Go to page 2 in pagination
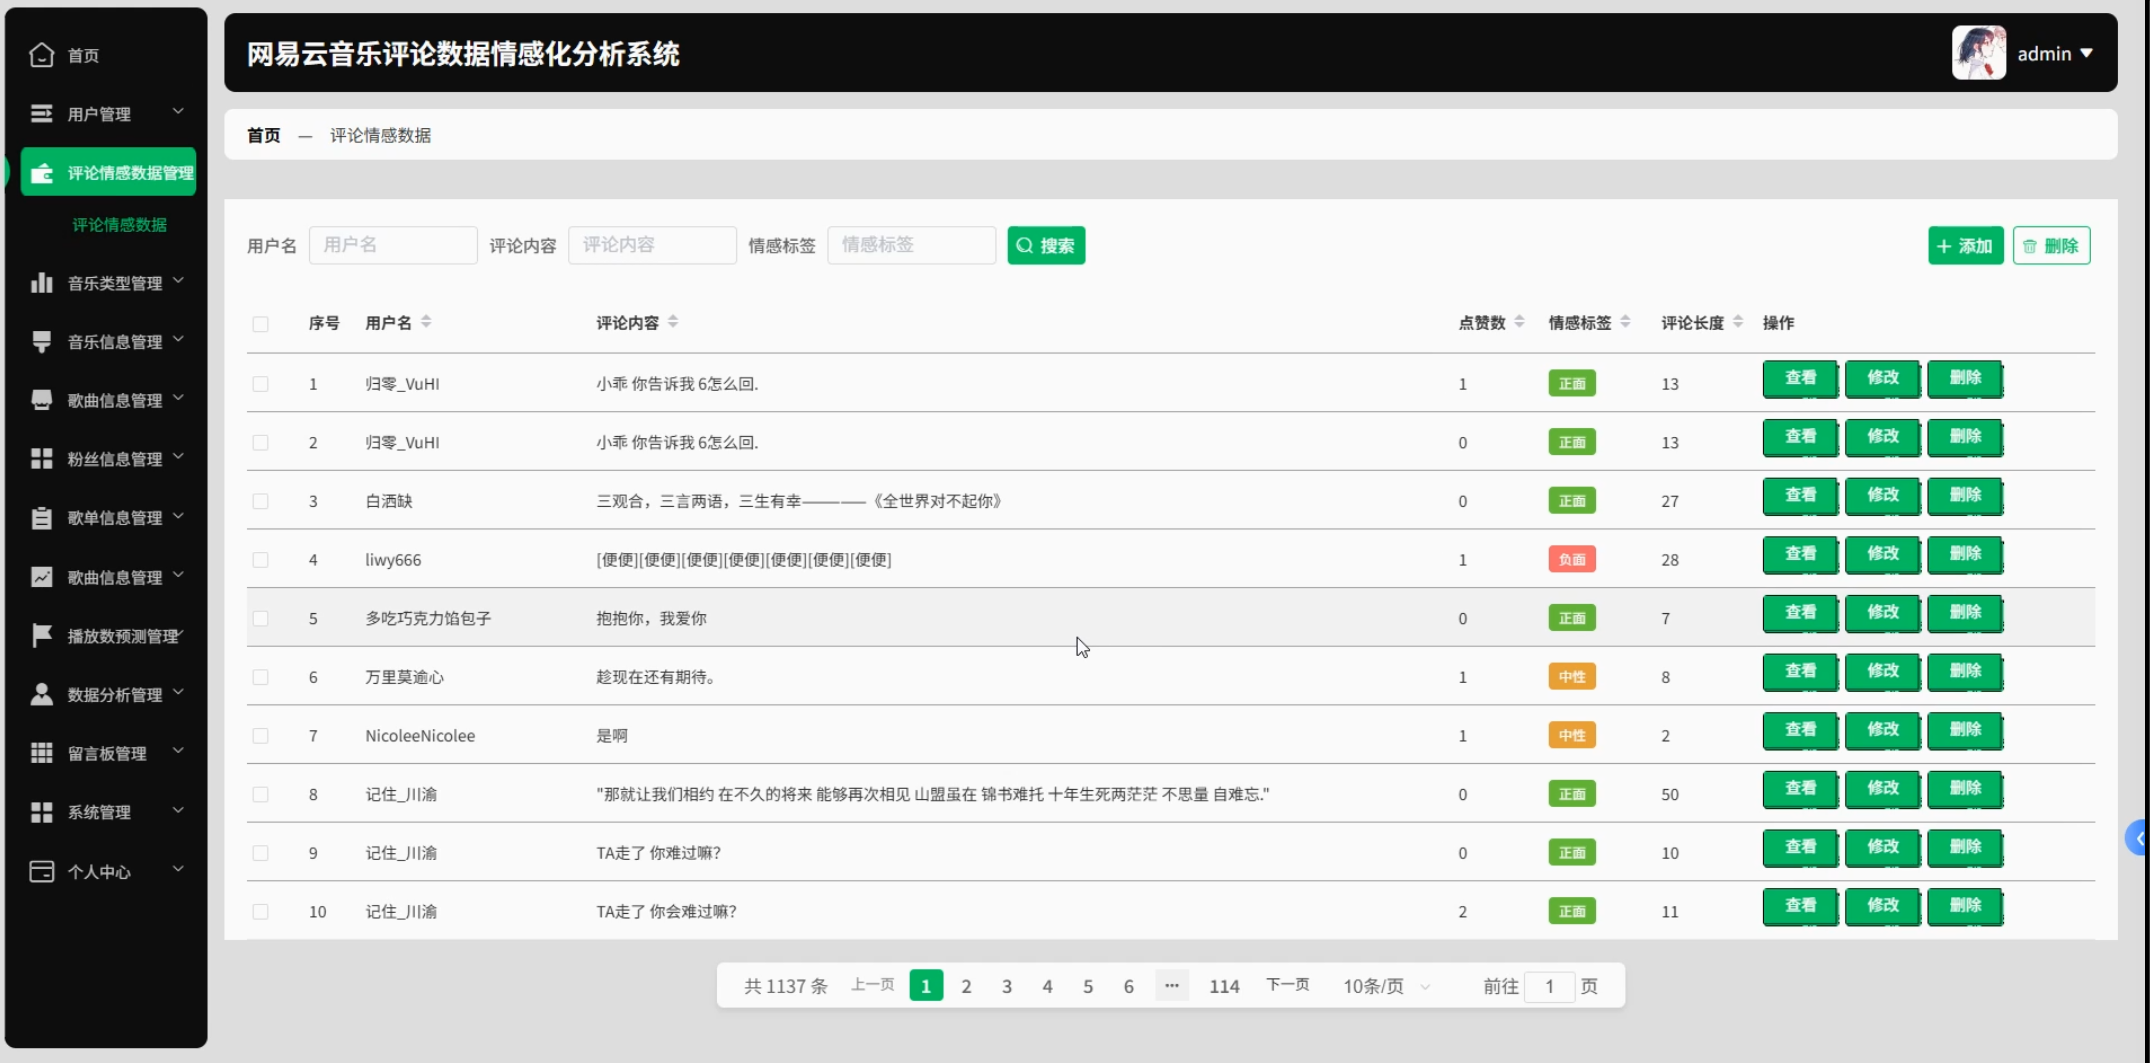 pos(966,986)
